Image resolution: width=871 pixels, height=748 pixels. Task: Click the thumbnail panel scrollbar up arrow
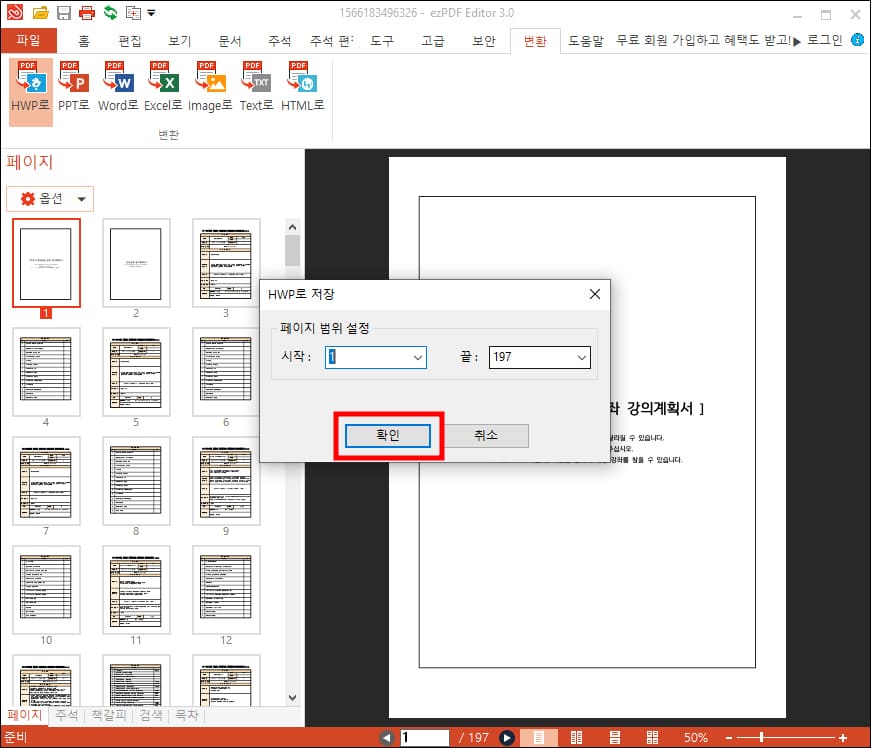pyautogui.click(x=293, y=227)
